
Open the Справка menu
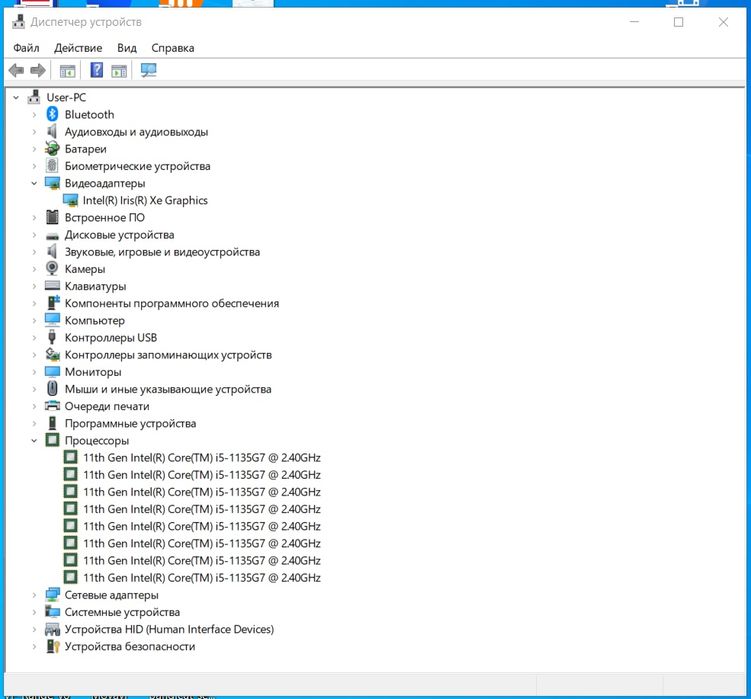pyautogui.click(x=173, y=48)
